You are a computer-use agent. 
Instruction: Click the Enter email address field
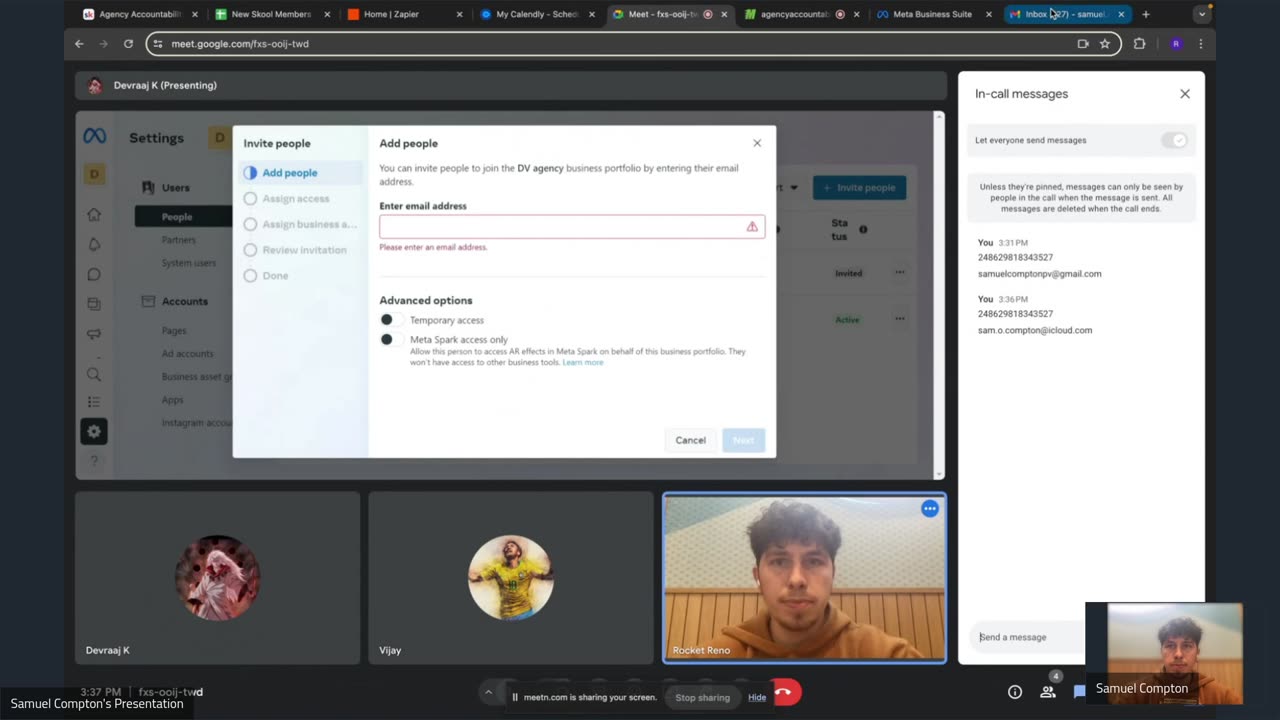(x=572, y=227)
